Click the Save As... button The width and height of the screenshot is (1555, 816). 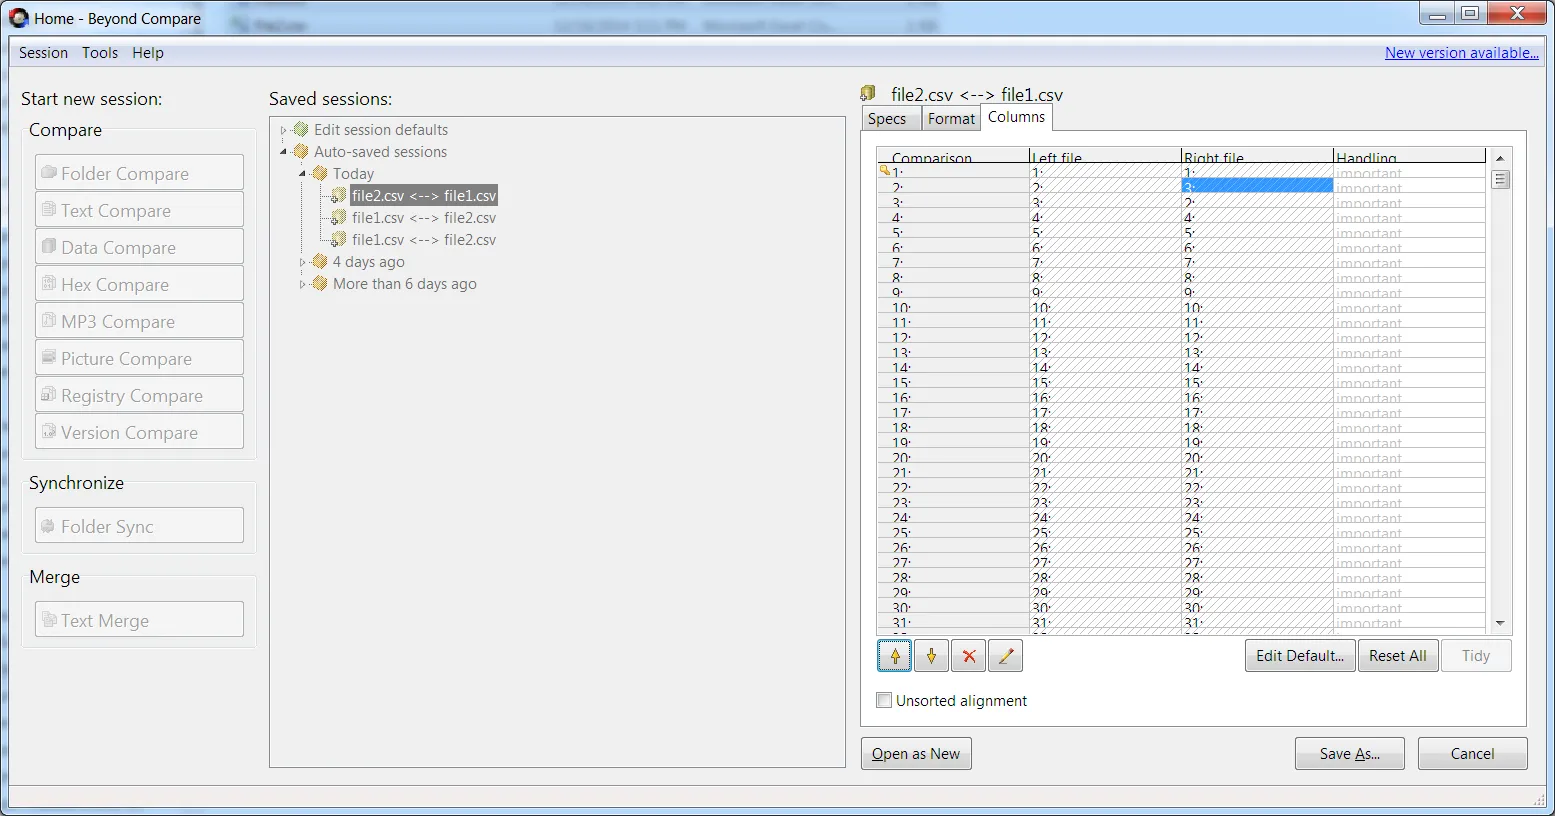click(x=1350, y=754)
